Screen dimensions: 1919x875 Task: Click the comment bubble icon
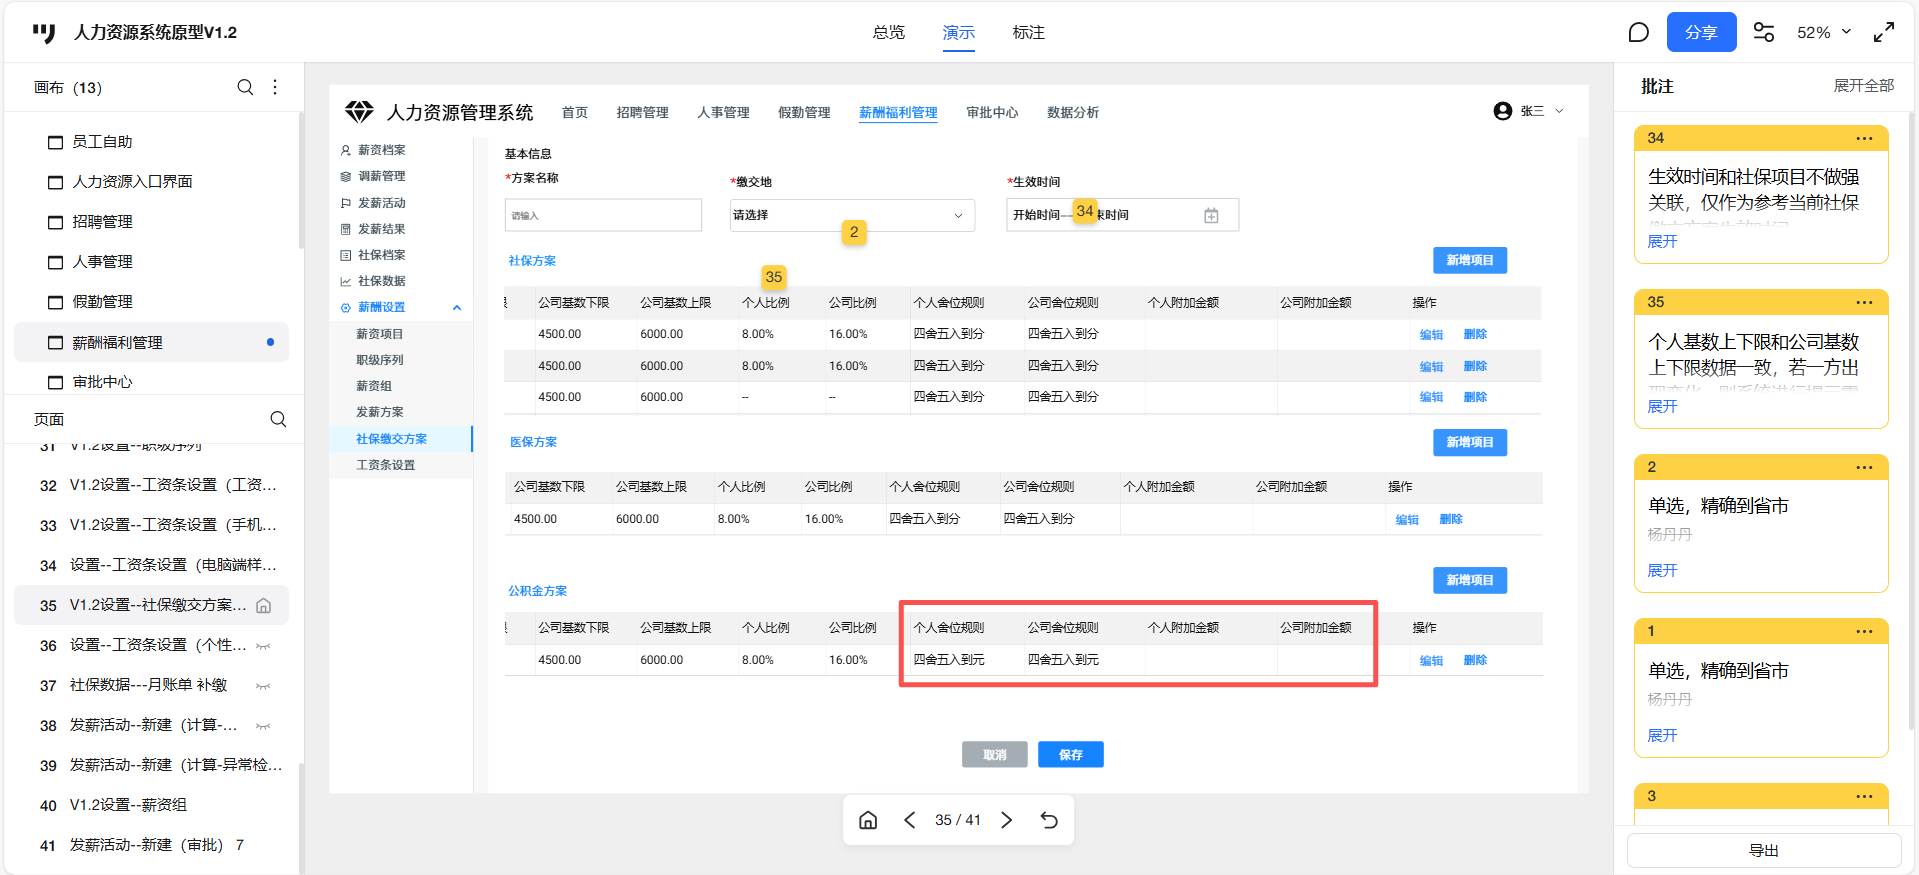click(x=1638, y=33)
